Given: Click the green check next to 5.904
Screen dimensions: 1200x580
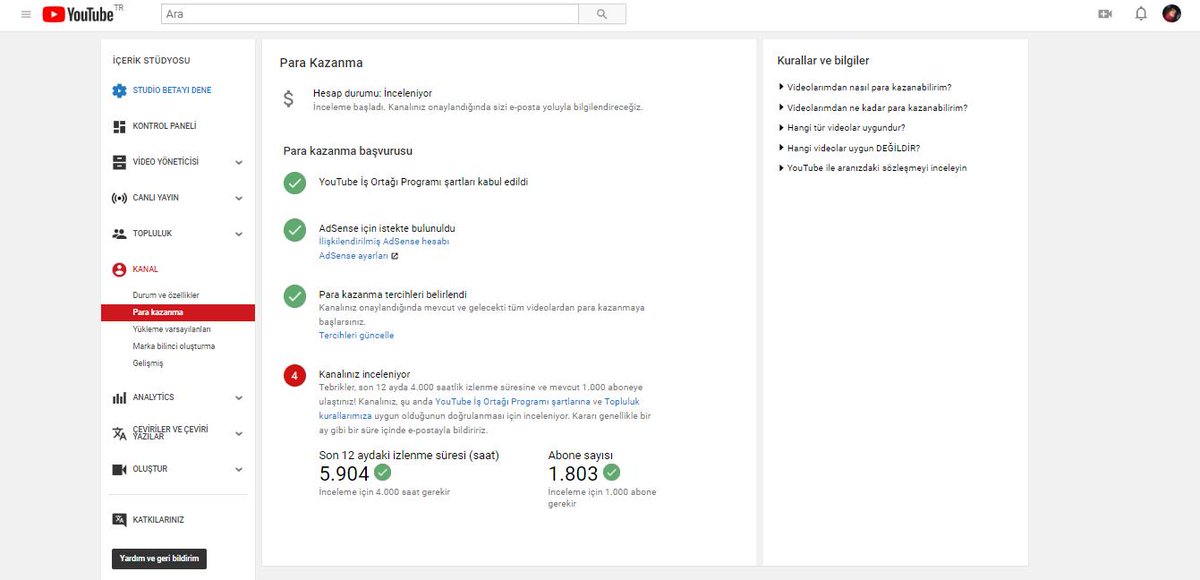Looking at the screenshot, I should click(382, 472).
